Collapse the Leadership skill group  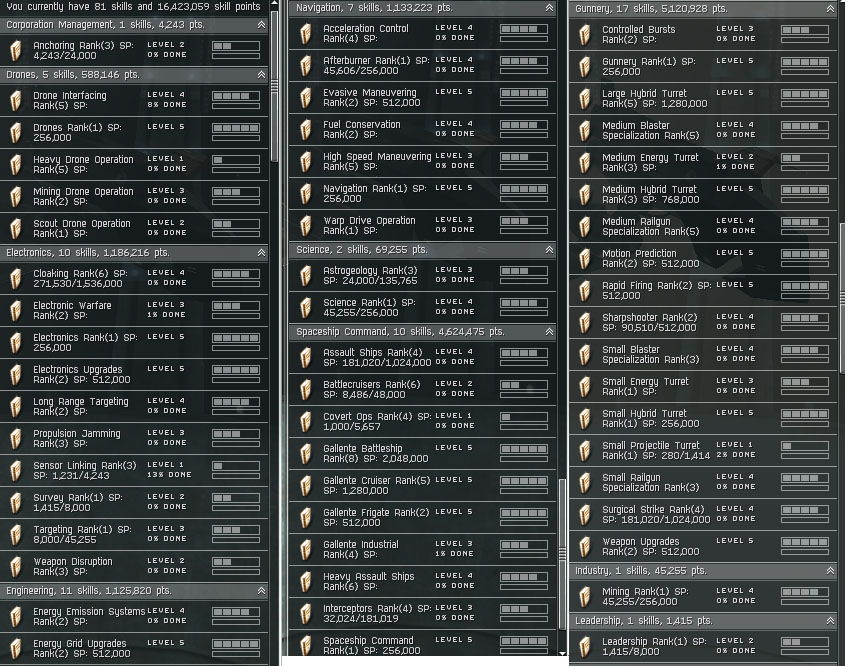point(830,621)
